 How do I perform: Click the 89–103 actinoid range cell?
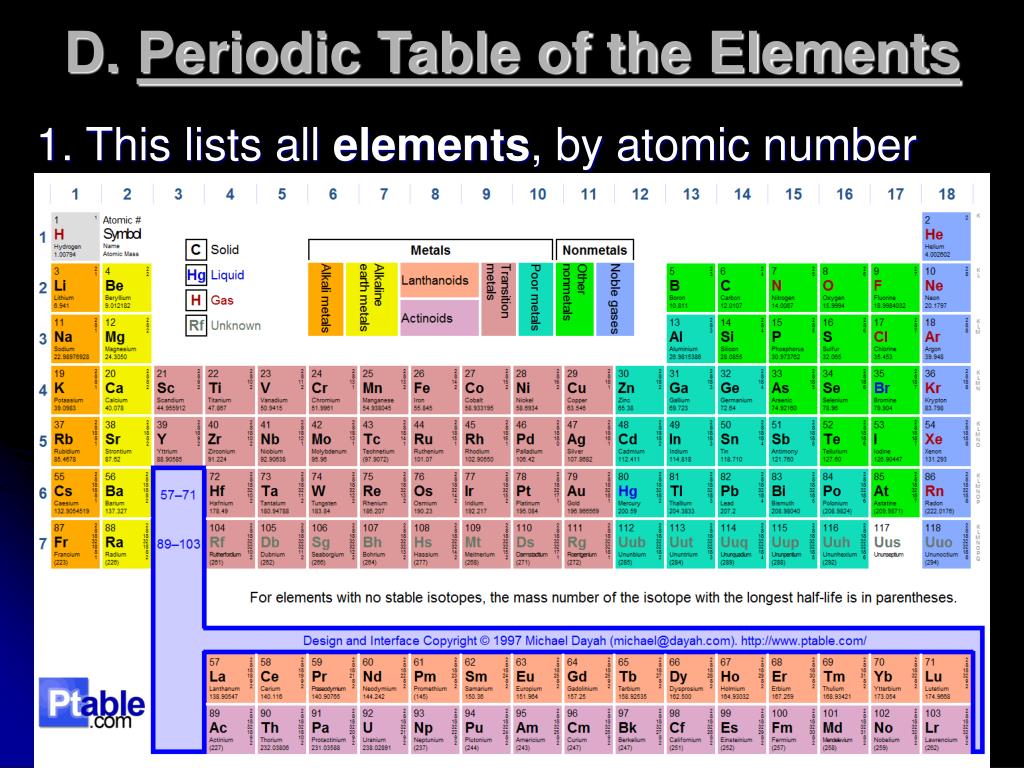point(178,543)
